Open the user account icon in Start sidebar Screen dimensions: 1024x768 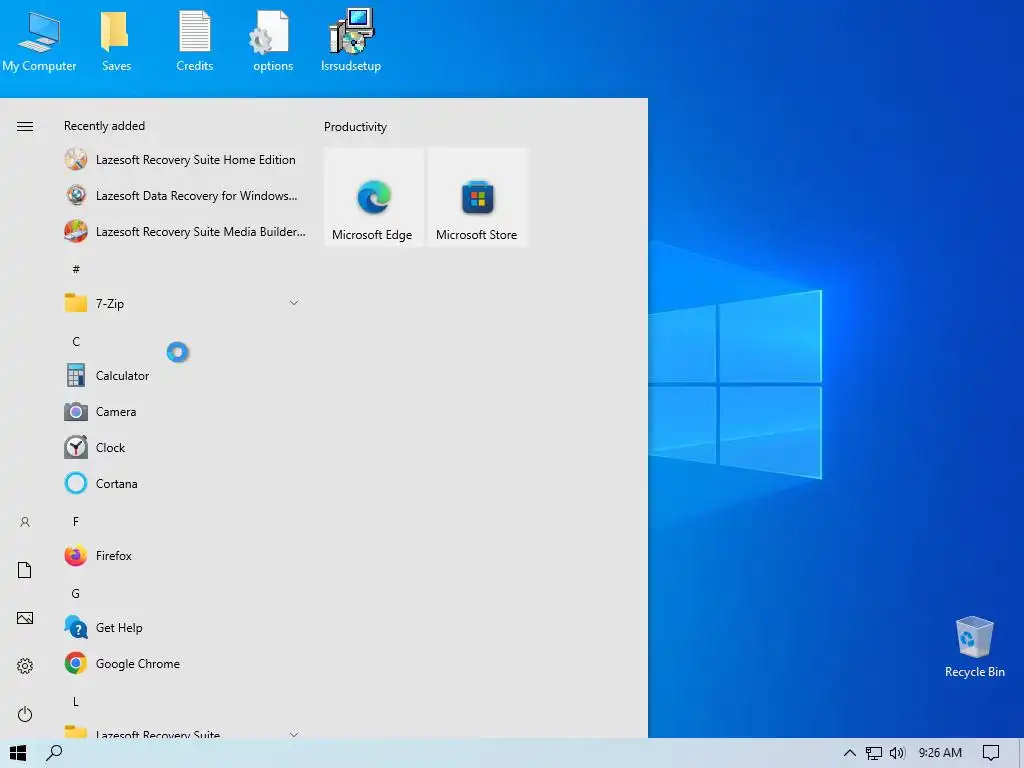25,522
